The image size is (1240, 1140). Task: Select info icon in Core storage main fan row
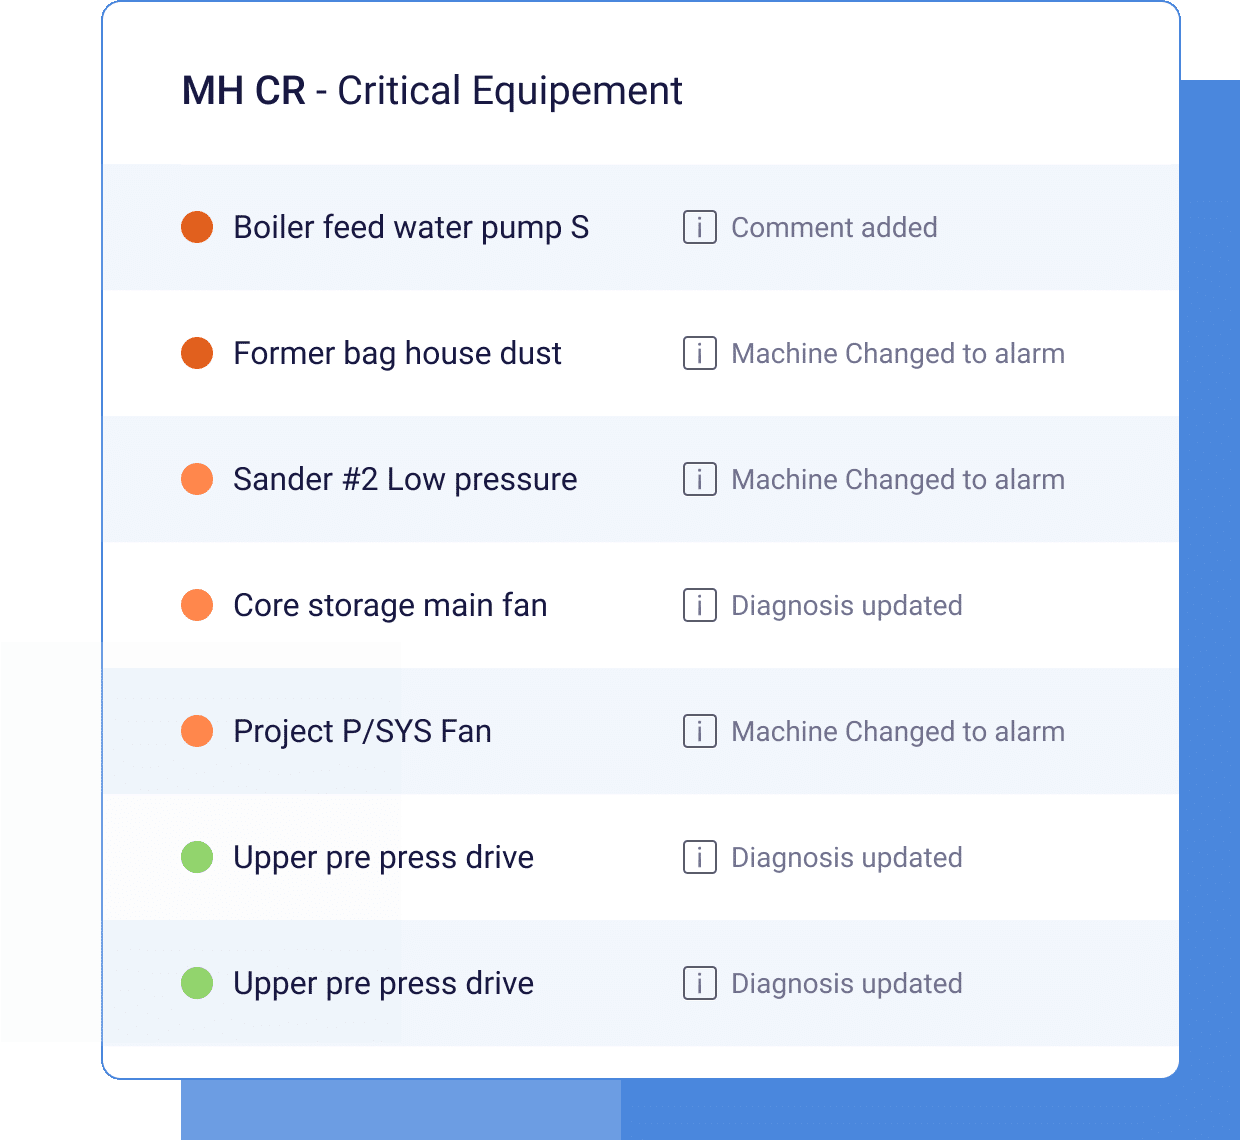pyautogui.click(x=699, y=606)
